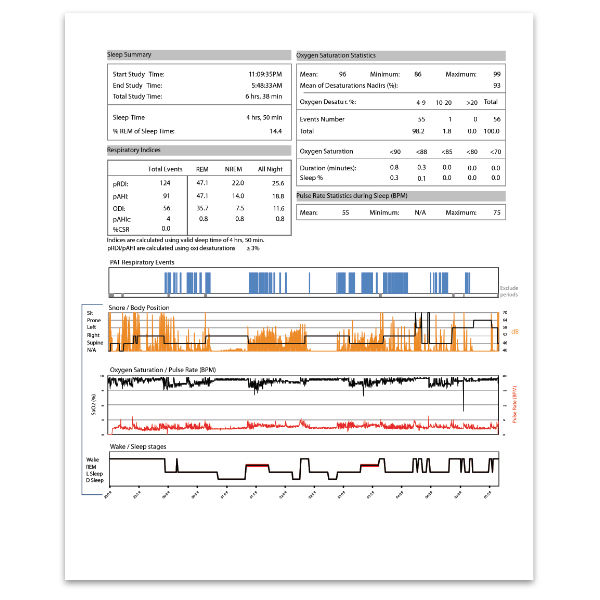
Task: Select the %CSR row label
Action: tap(121, 230)
